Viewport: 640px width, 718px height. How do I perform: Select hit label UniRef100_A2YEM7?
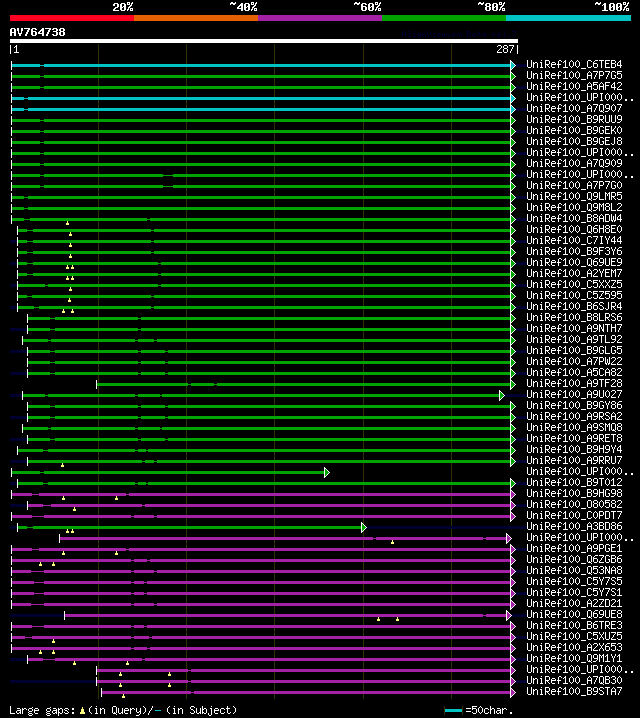[x=574, y=273]
